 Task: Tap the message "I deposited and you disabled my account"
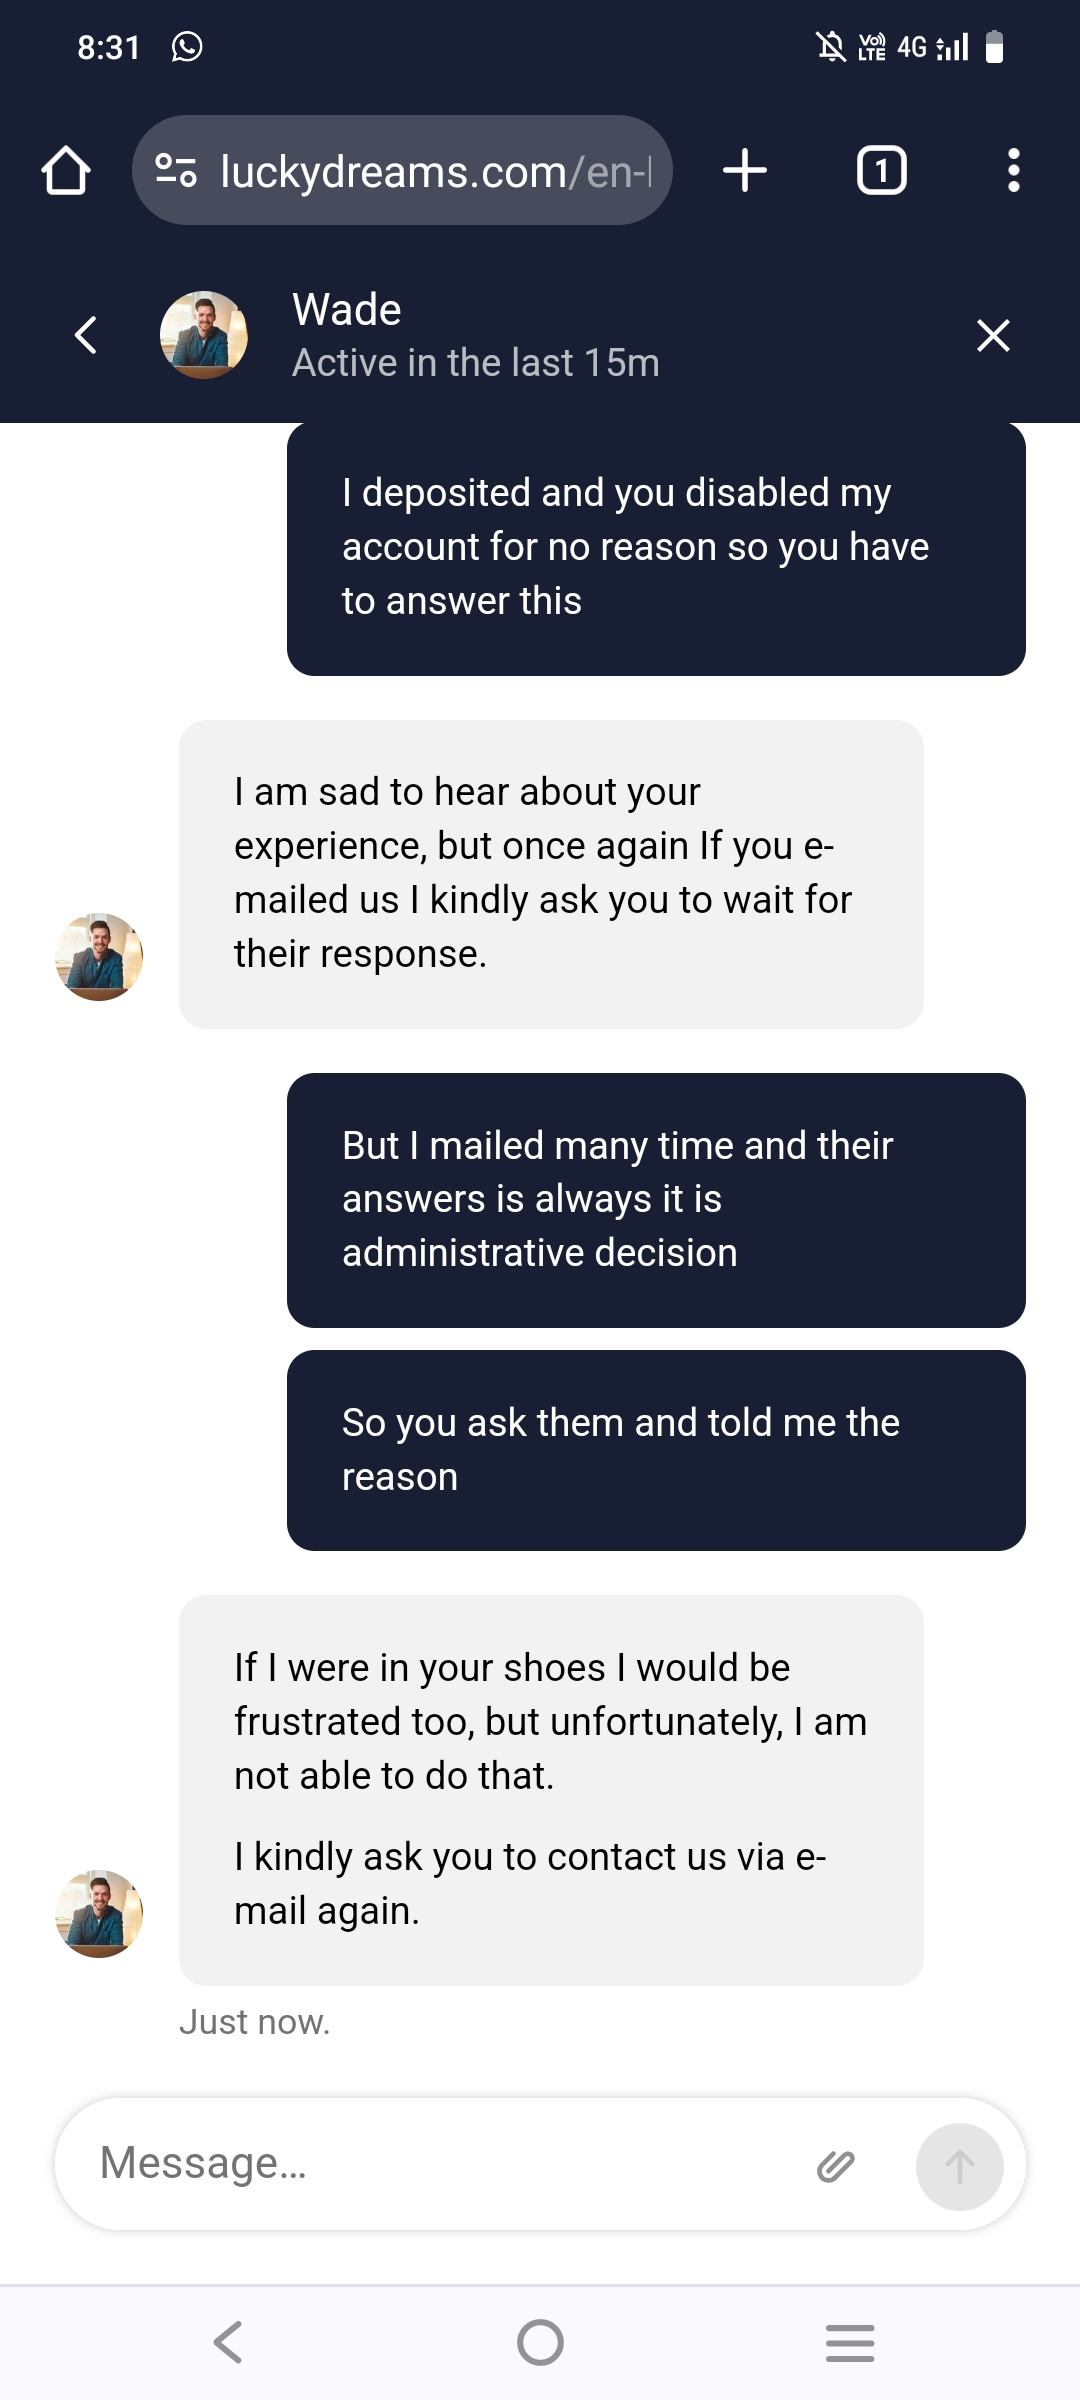tap(656, 548)
